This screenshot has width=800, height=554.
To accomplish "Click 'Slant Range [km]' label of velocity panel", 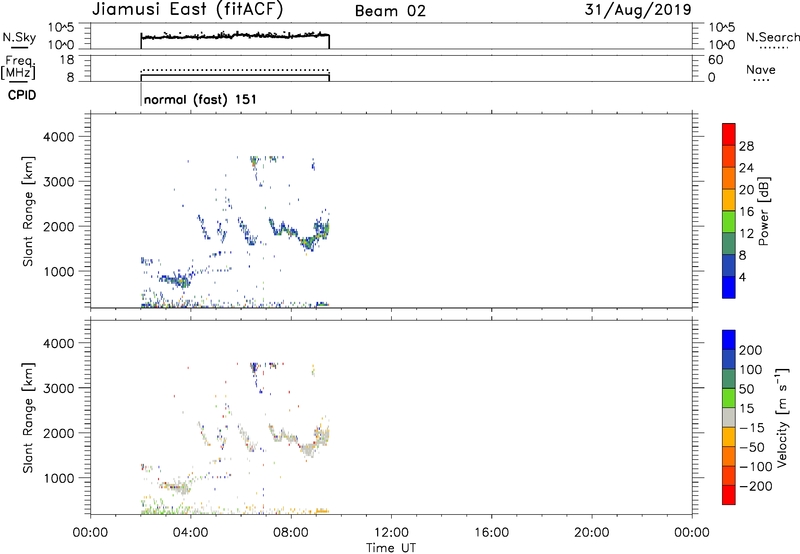I will (28, 418).
